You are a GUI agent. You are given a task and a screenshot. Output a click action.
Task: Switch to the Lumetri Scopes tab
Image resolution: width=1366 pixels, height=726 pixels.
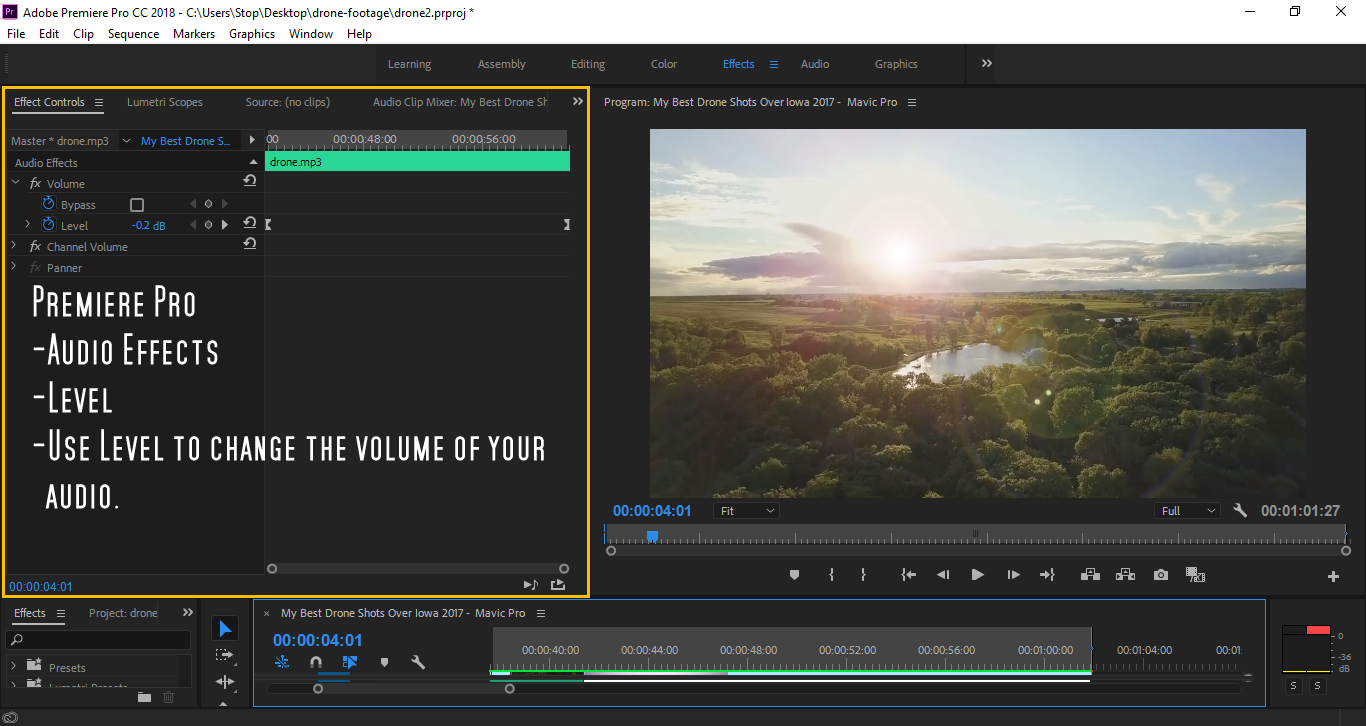click(164, 101)
